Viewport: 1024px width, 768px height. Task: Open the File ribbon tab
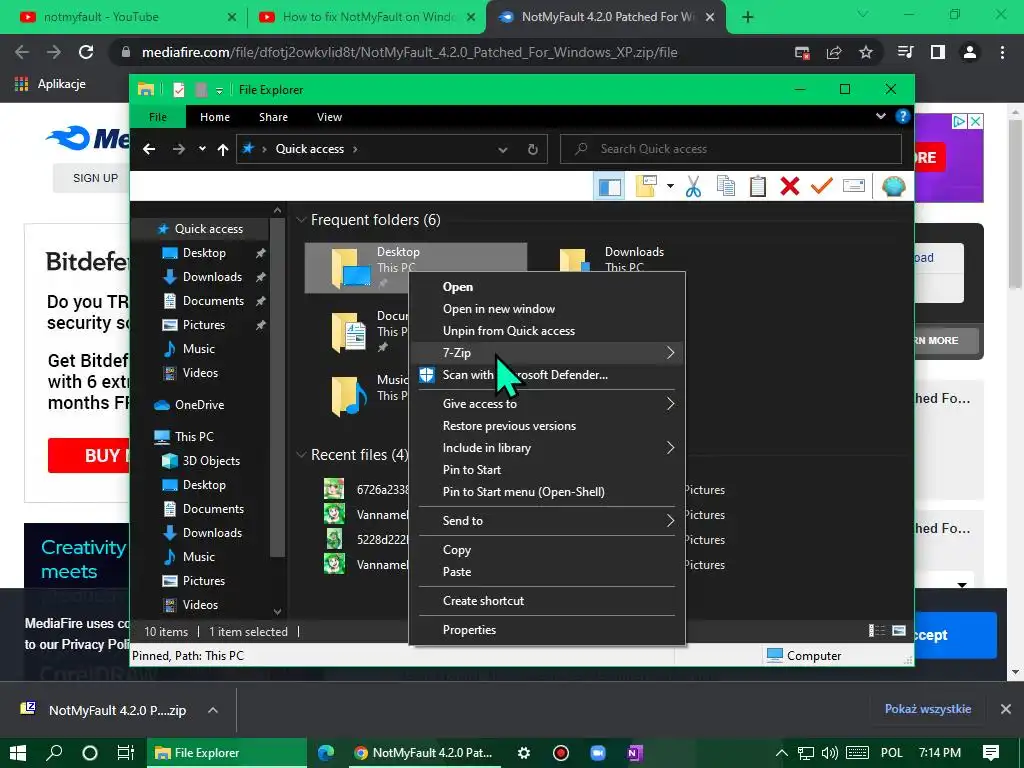[x=158, y=117]
